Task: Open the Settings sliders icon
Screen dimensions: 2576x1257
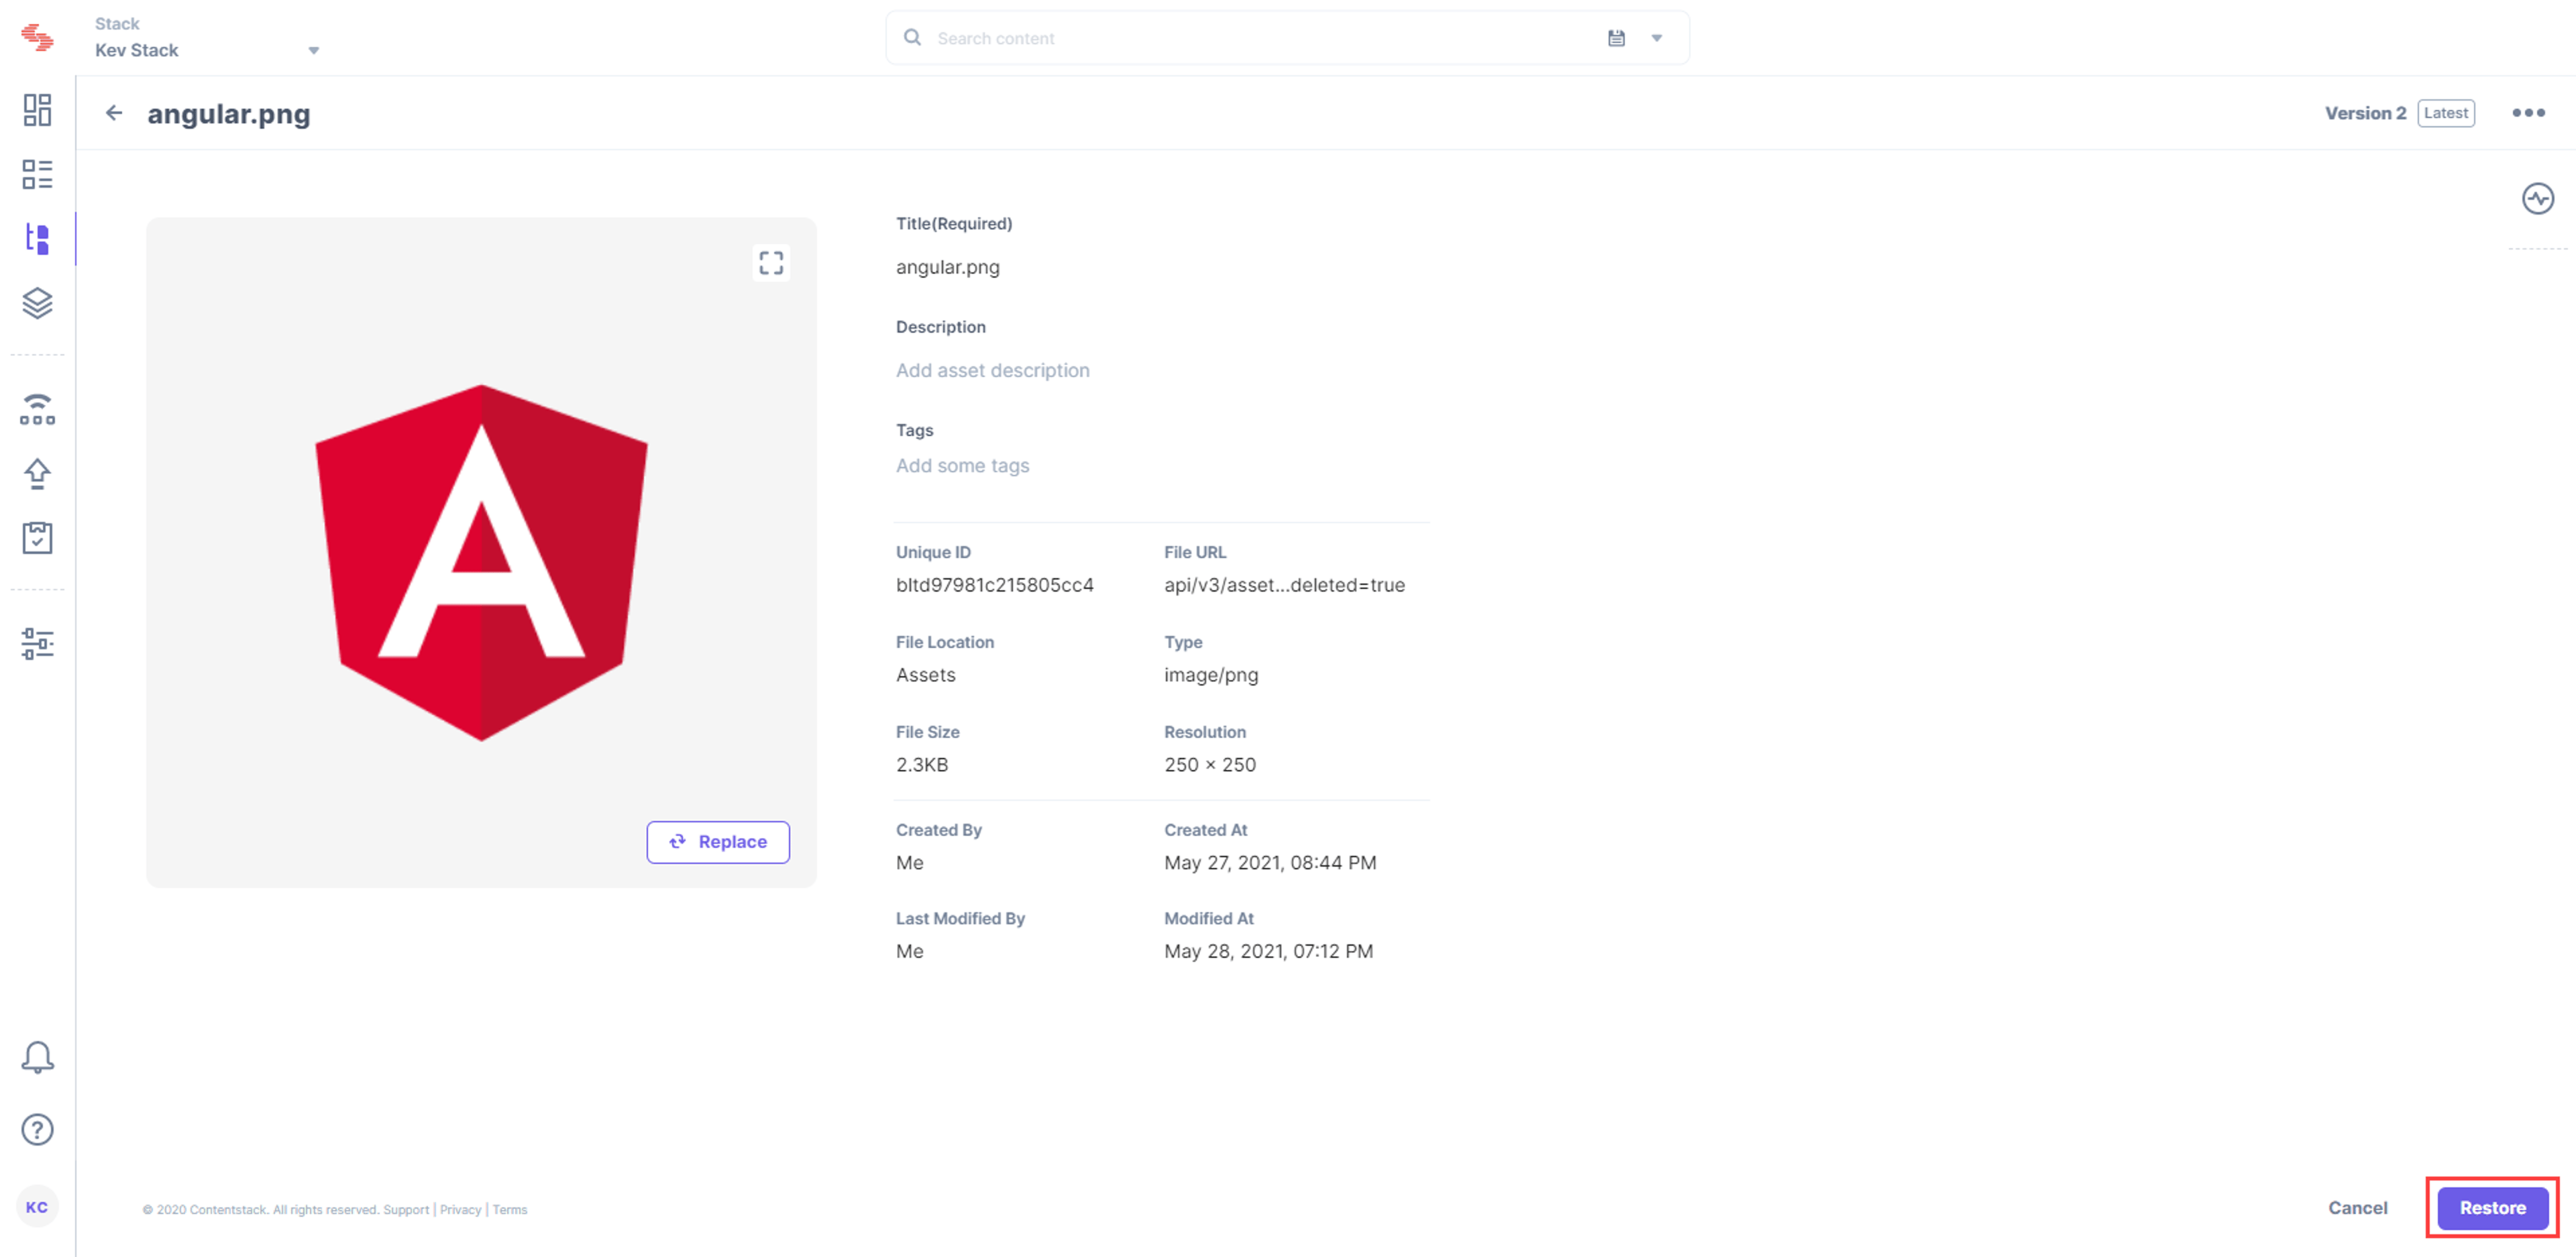Action: click(37, 643)
